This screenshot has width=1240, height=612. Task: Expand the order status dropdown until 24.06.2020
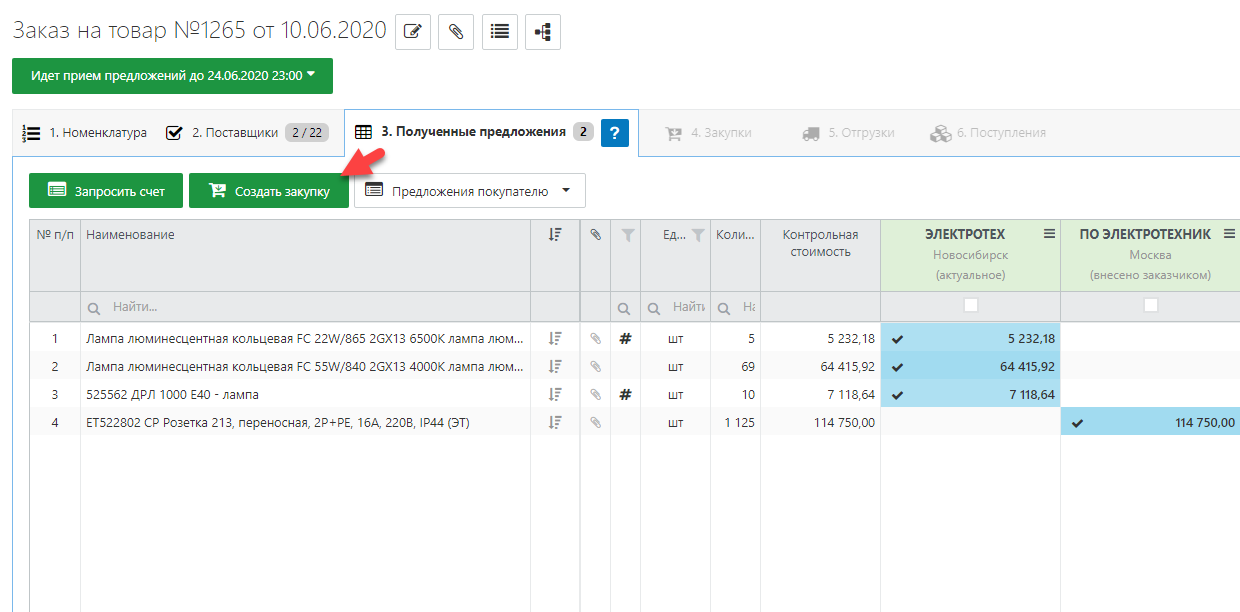click(x=172, y=75)
